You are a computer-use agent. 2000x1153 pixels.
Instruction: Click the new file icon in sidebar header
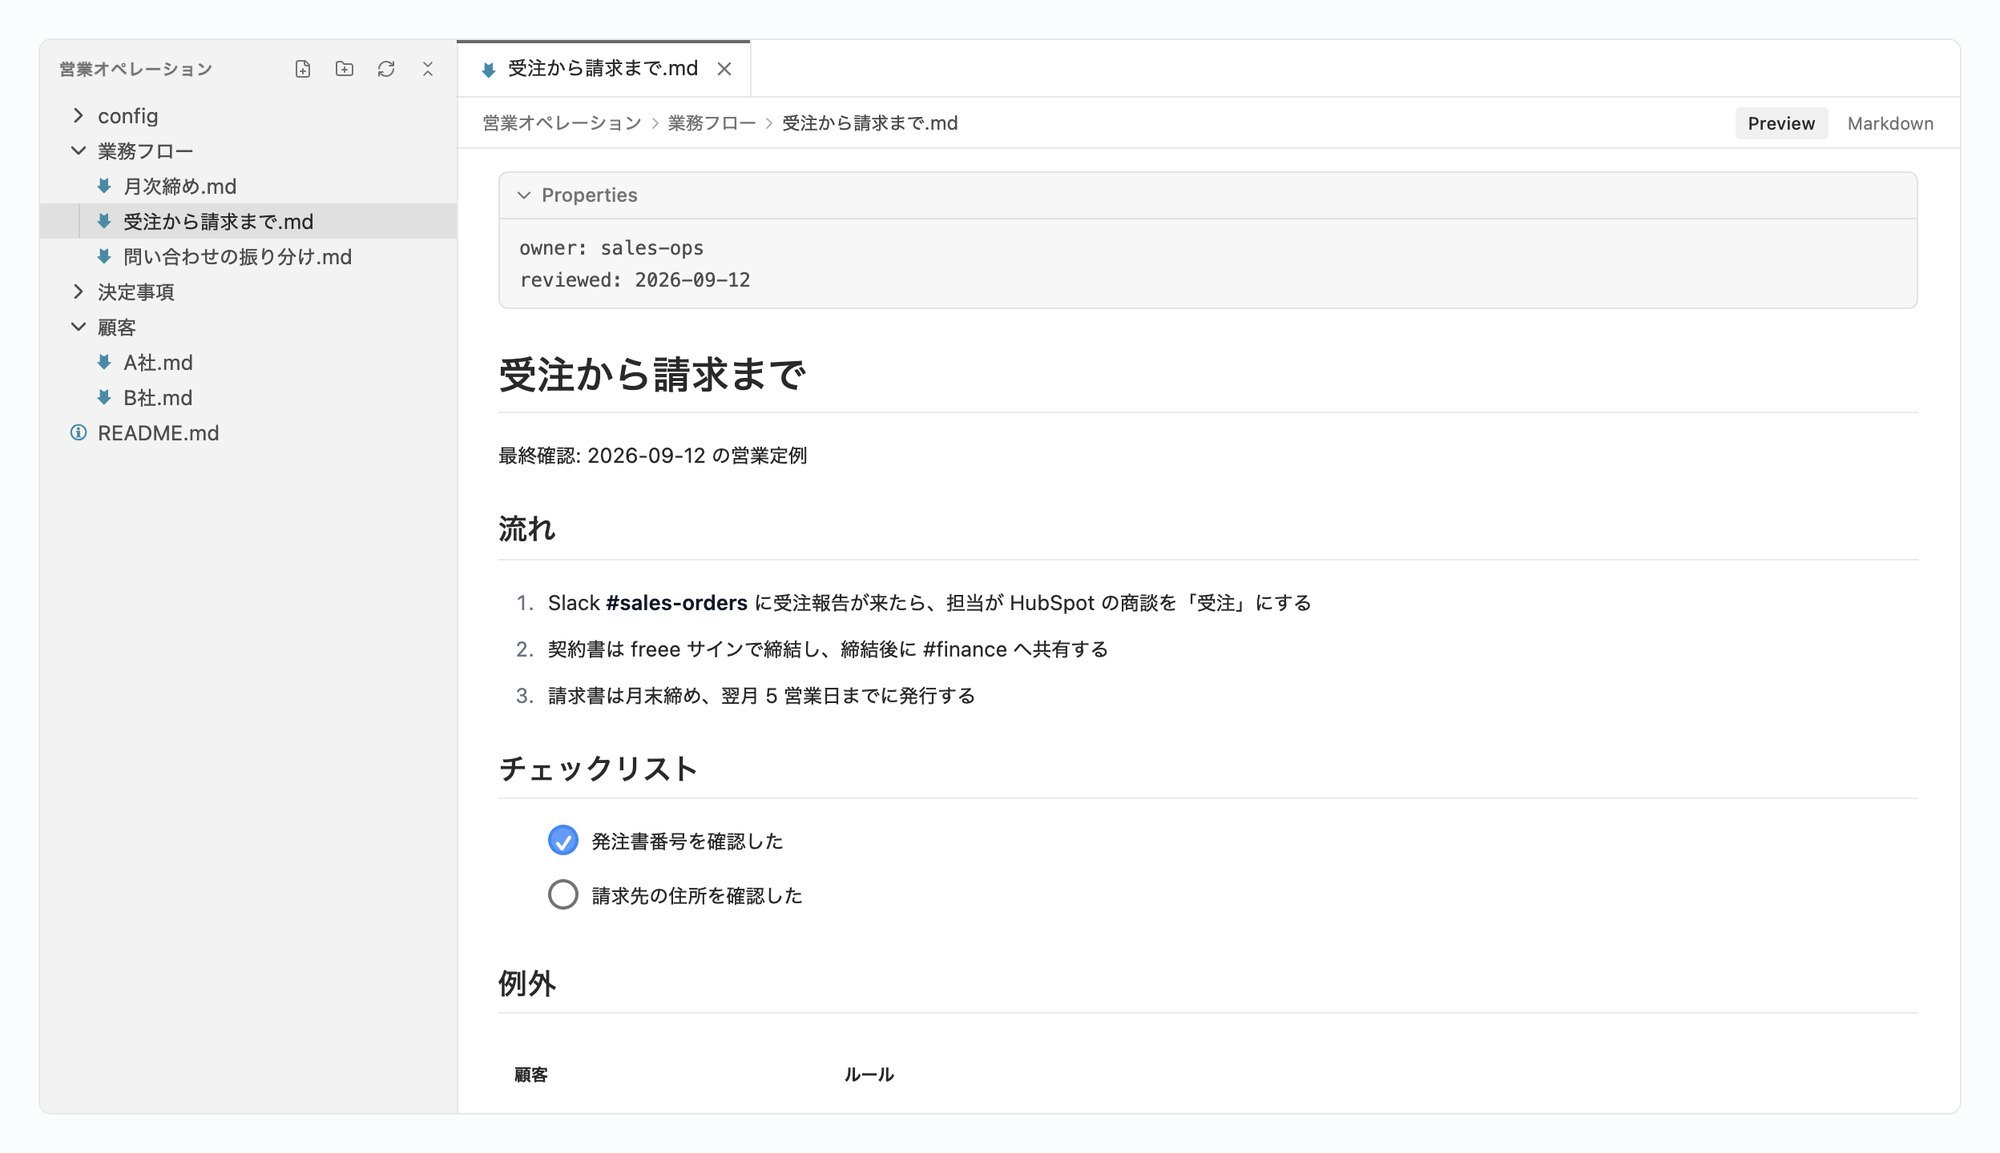point(303,69)
